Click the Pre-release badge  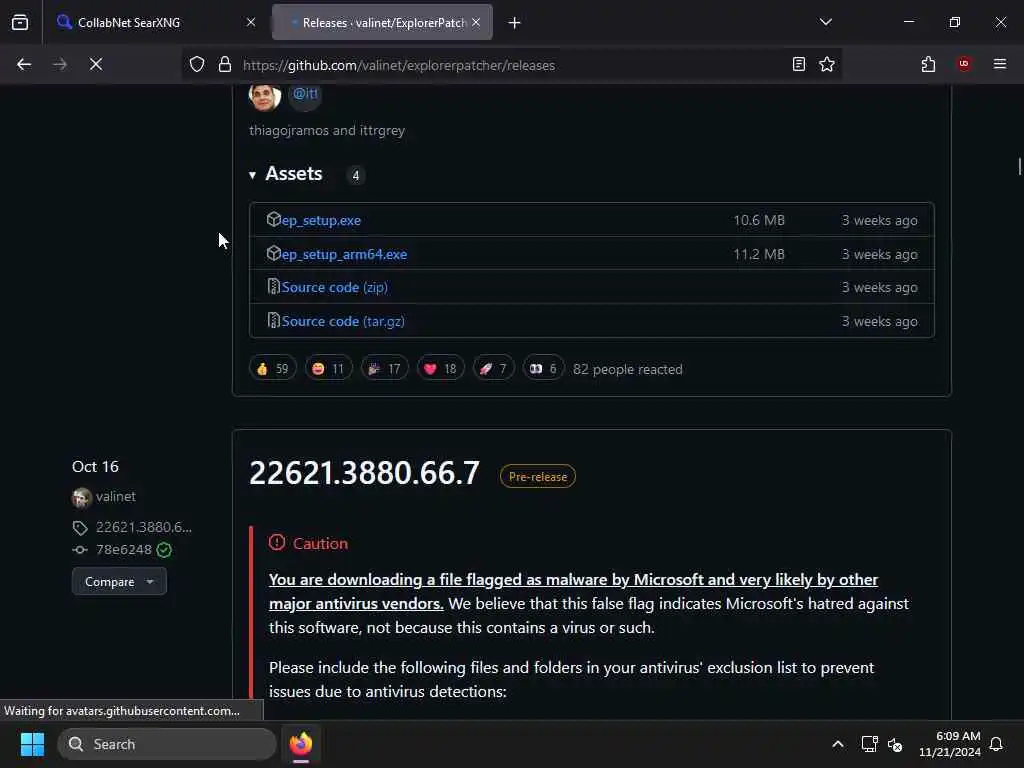click(537, 477)
